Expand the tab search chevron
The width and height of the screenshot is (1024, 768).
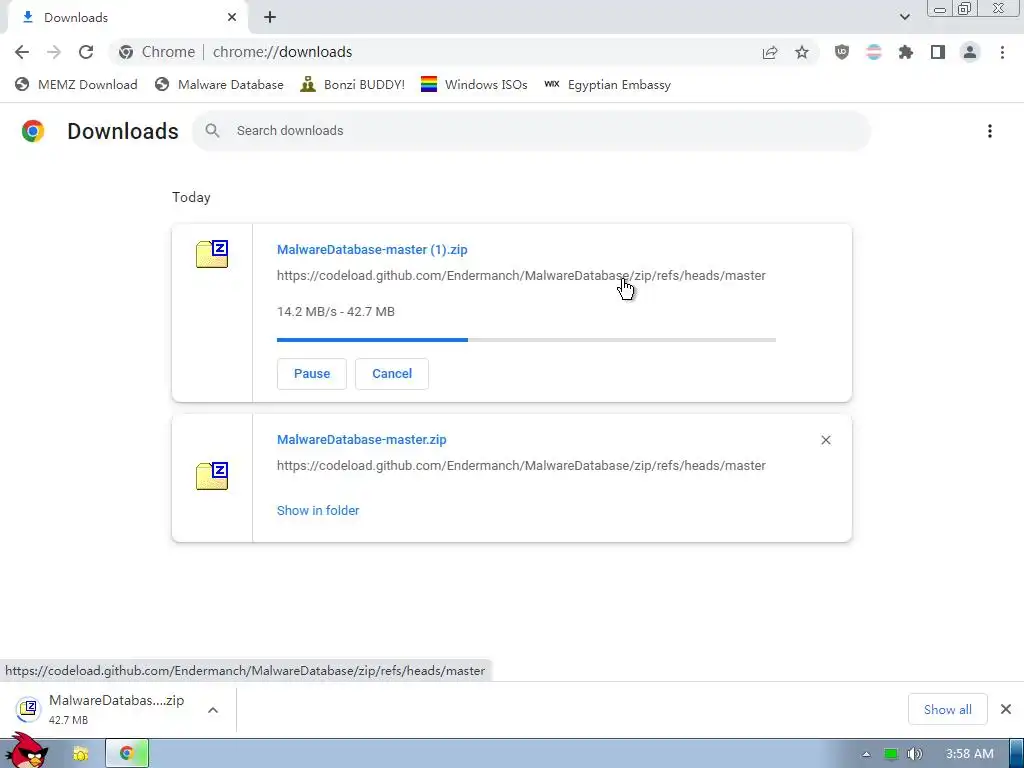(904, 17)
